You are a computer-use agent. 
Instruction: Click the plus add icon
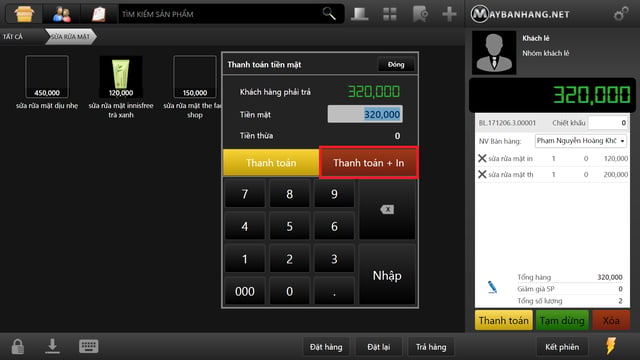(x=449, y=14)
